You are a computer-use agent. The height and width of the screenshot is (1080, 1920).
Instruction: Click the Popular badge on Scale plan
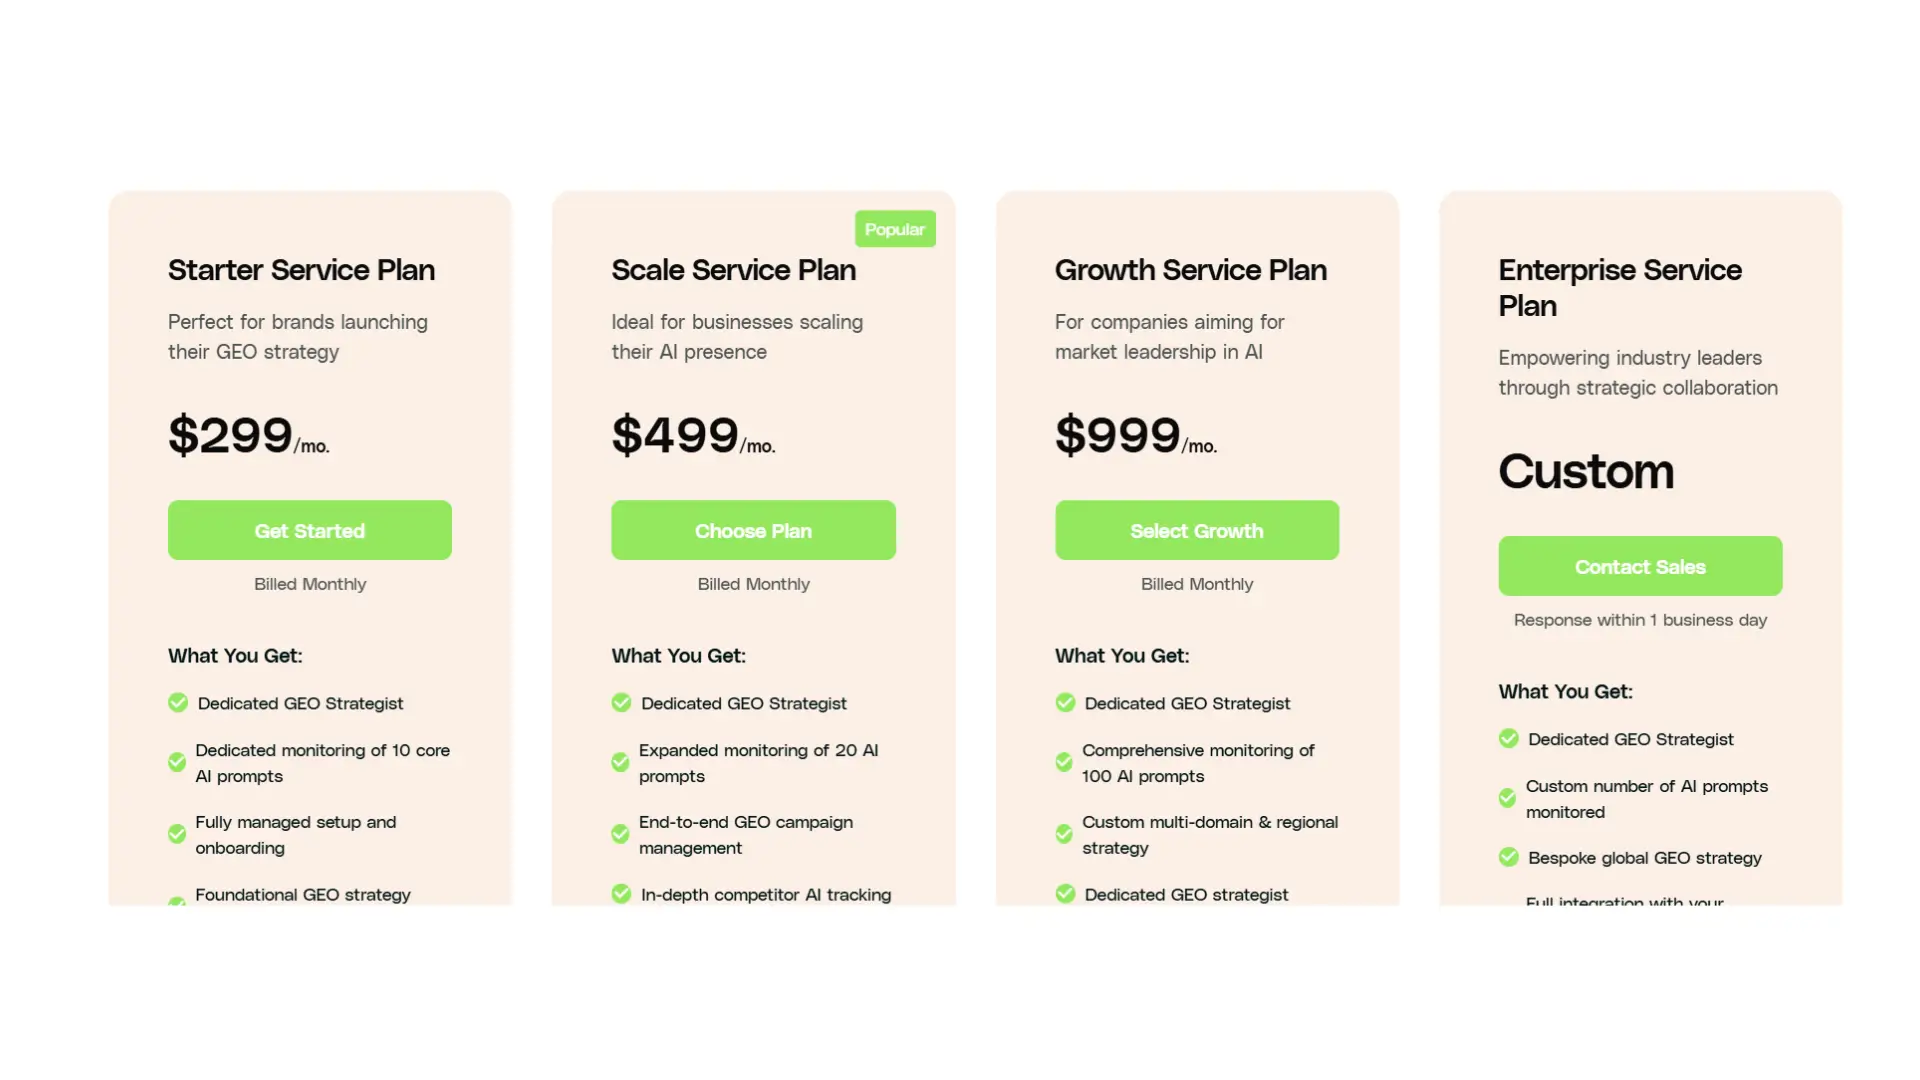[895, 228]
